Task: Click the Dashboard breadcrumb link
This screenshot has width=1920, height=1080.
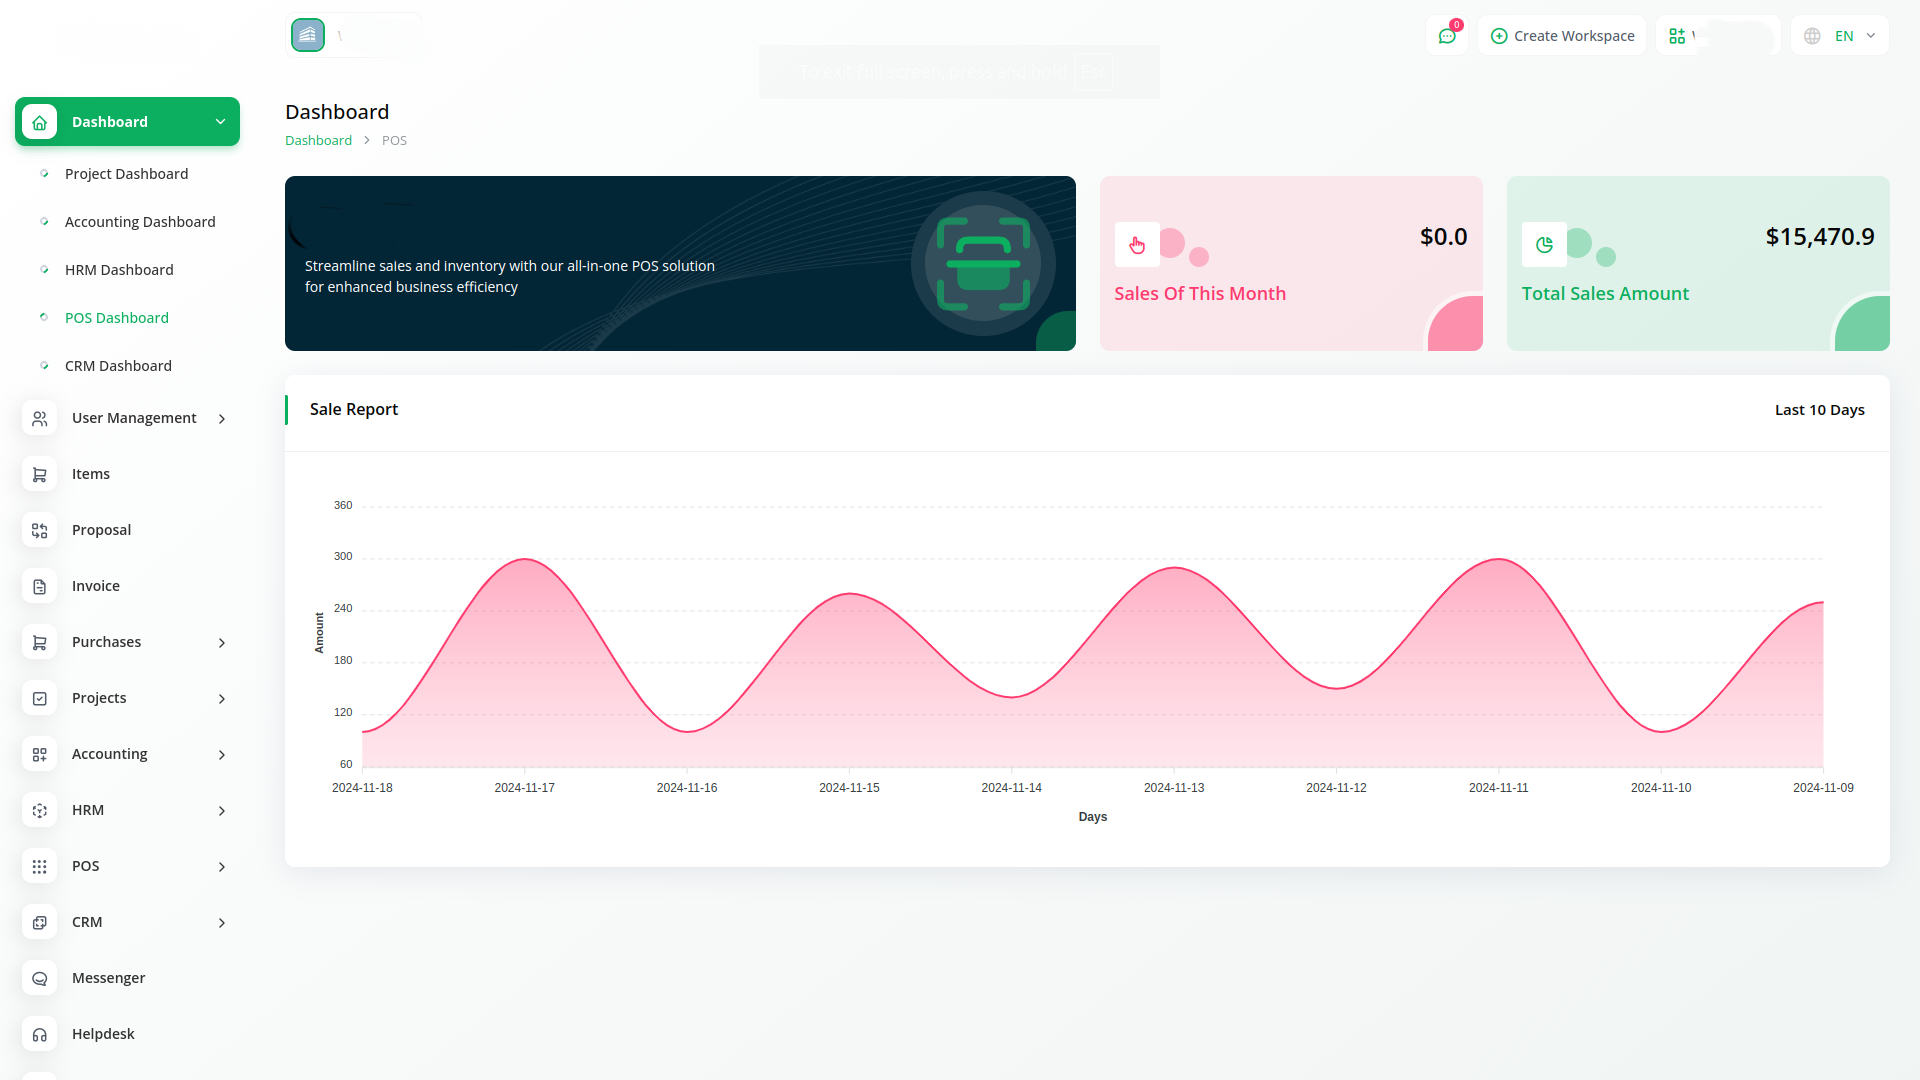Action: click(318, 141)
